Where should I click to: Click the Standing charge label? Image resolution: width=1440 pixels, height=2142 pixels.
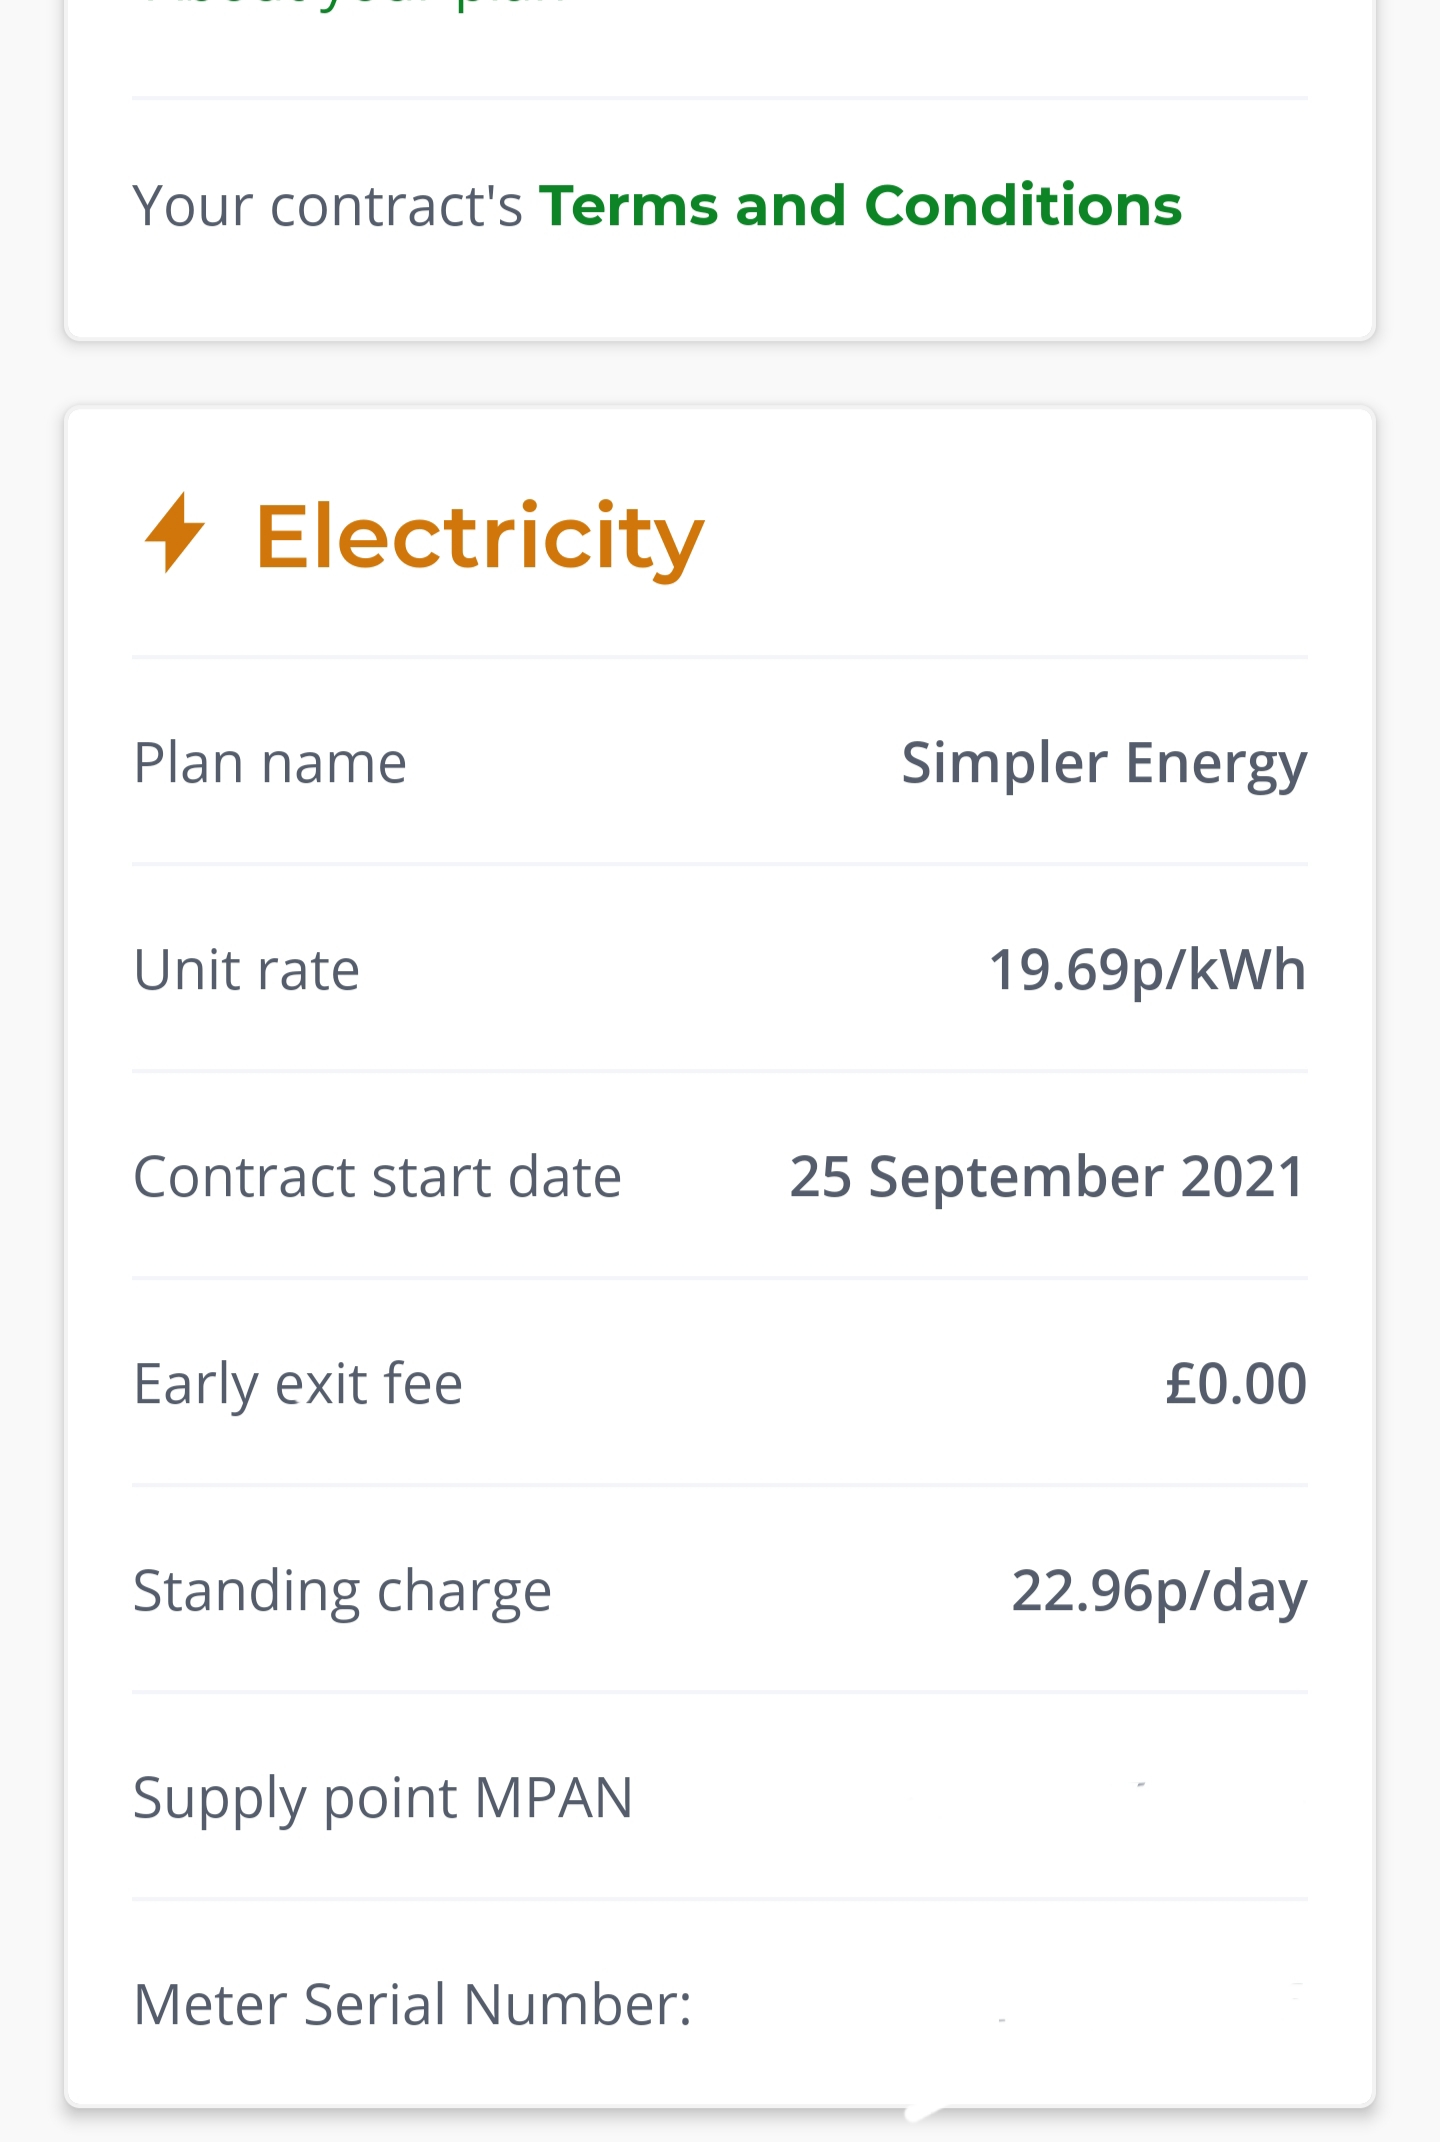pyautogui.click(x=342, y=1591)
